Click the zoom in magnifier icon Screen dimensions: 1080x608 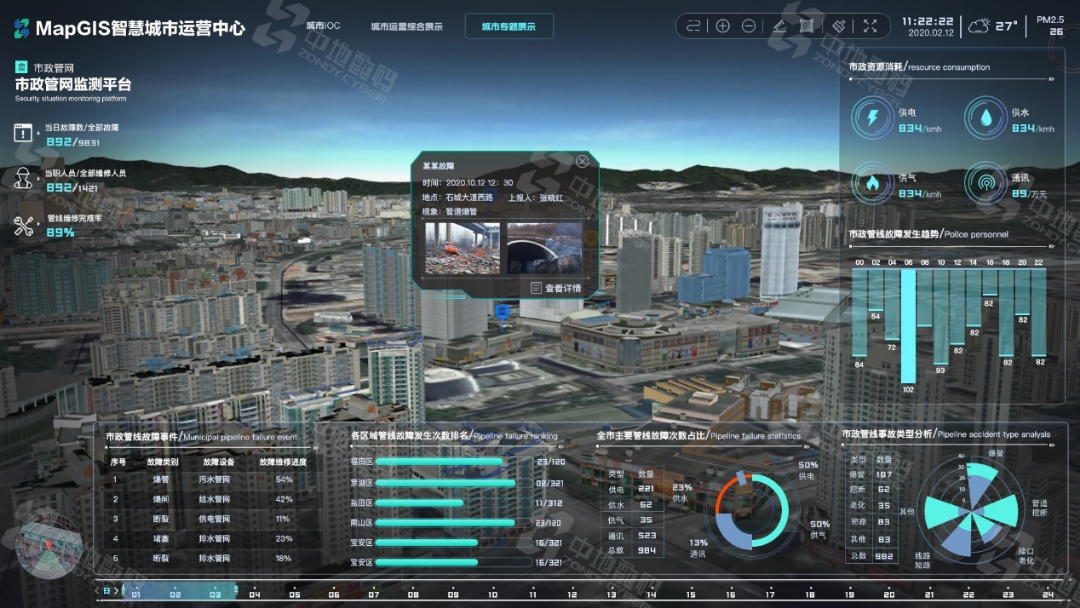tap(723, 26)
